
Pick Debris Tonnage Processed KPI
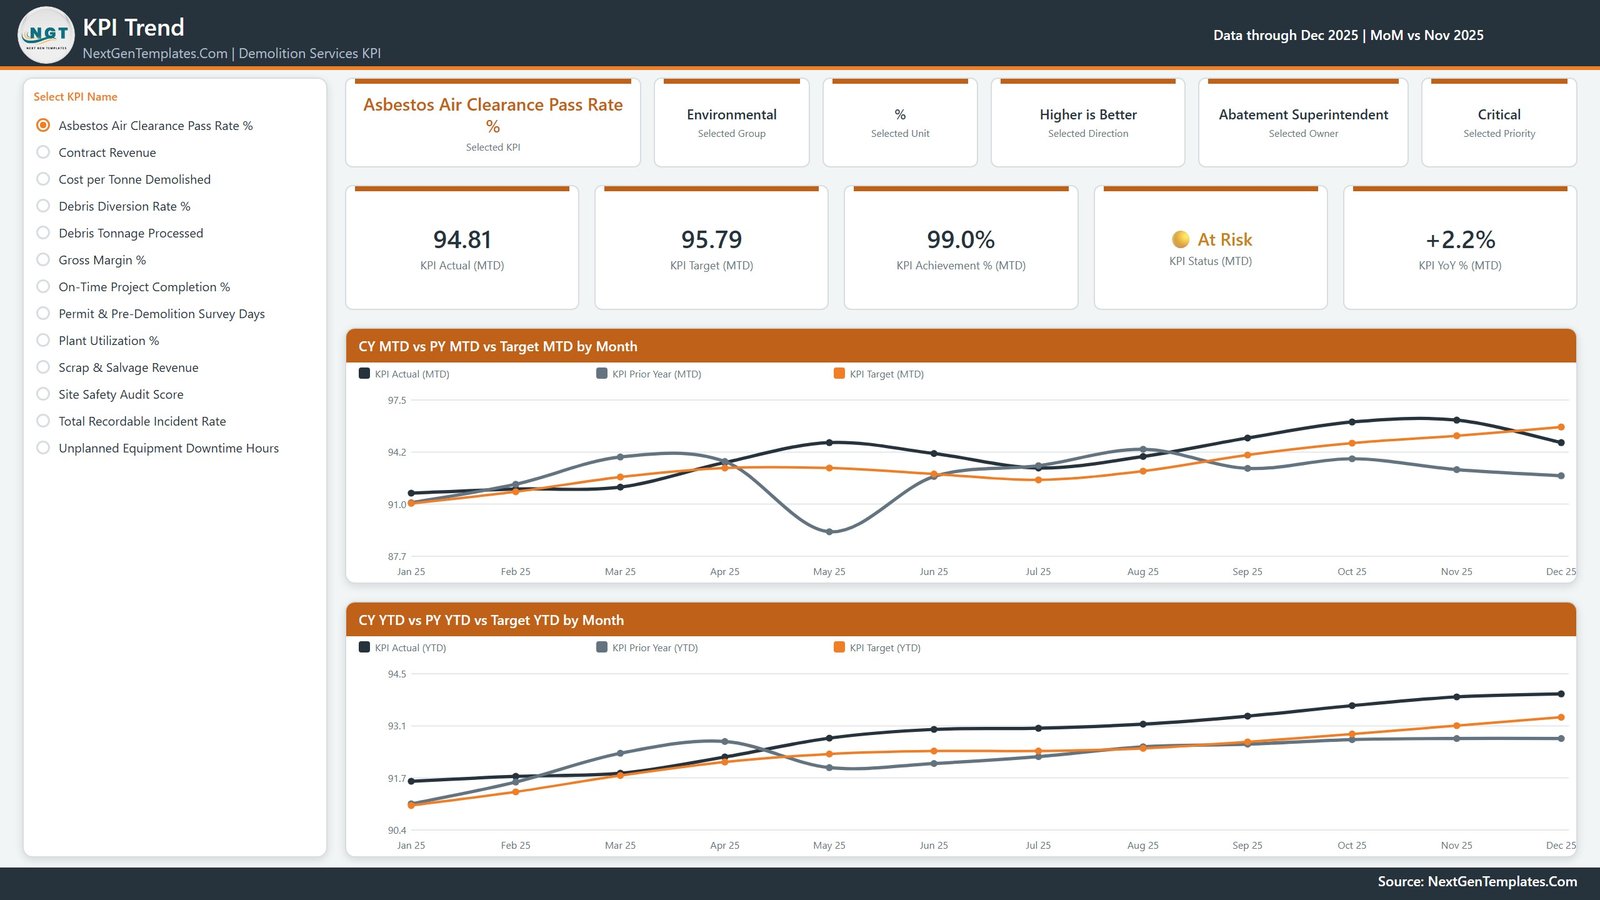(43, 233)
